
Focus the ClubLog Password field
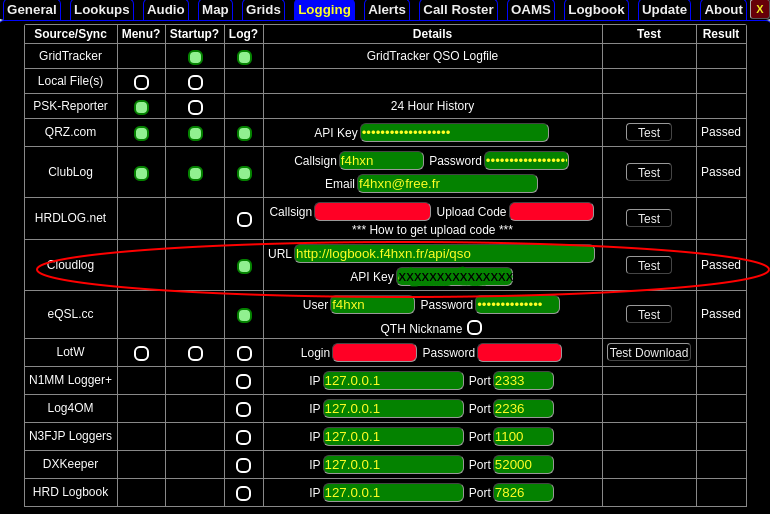526,161
